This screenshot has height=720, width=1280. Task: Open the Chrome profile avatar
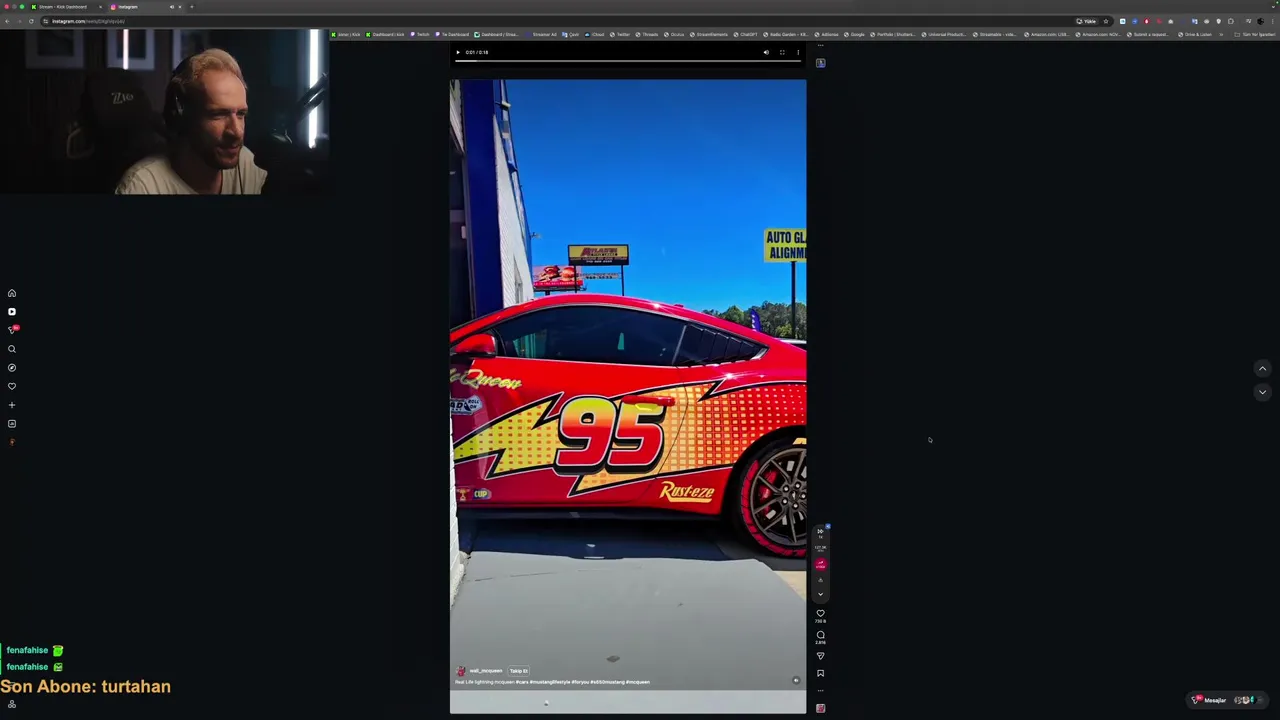pyautogui.click(x=1260, y=21)
